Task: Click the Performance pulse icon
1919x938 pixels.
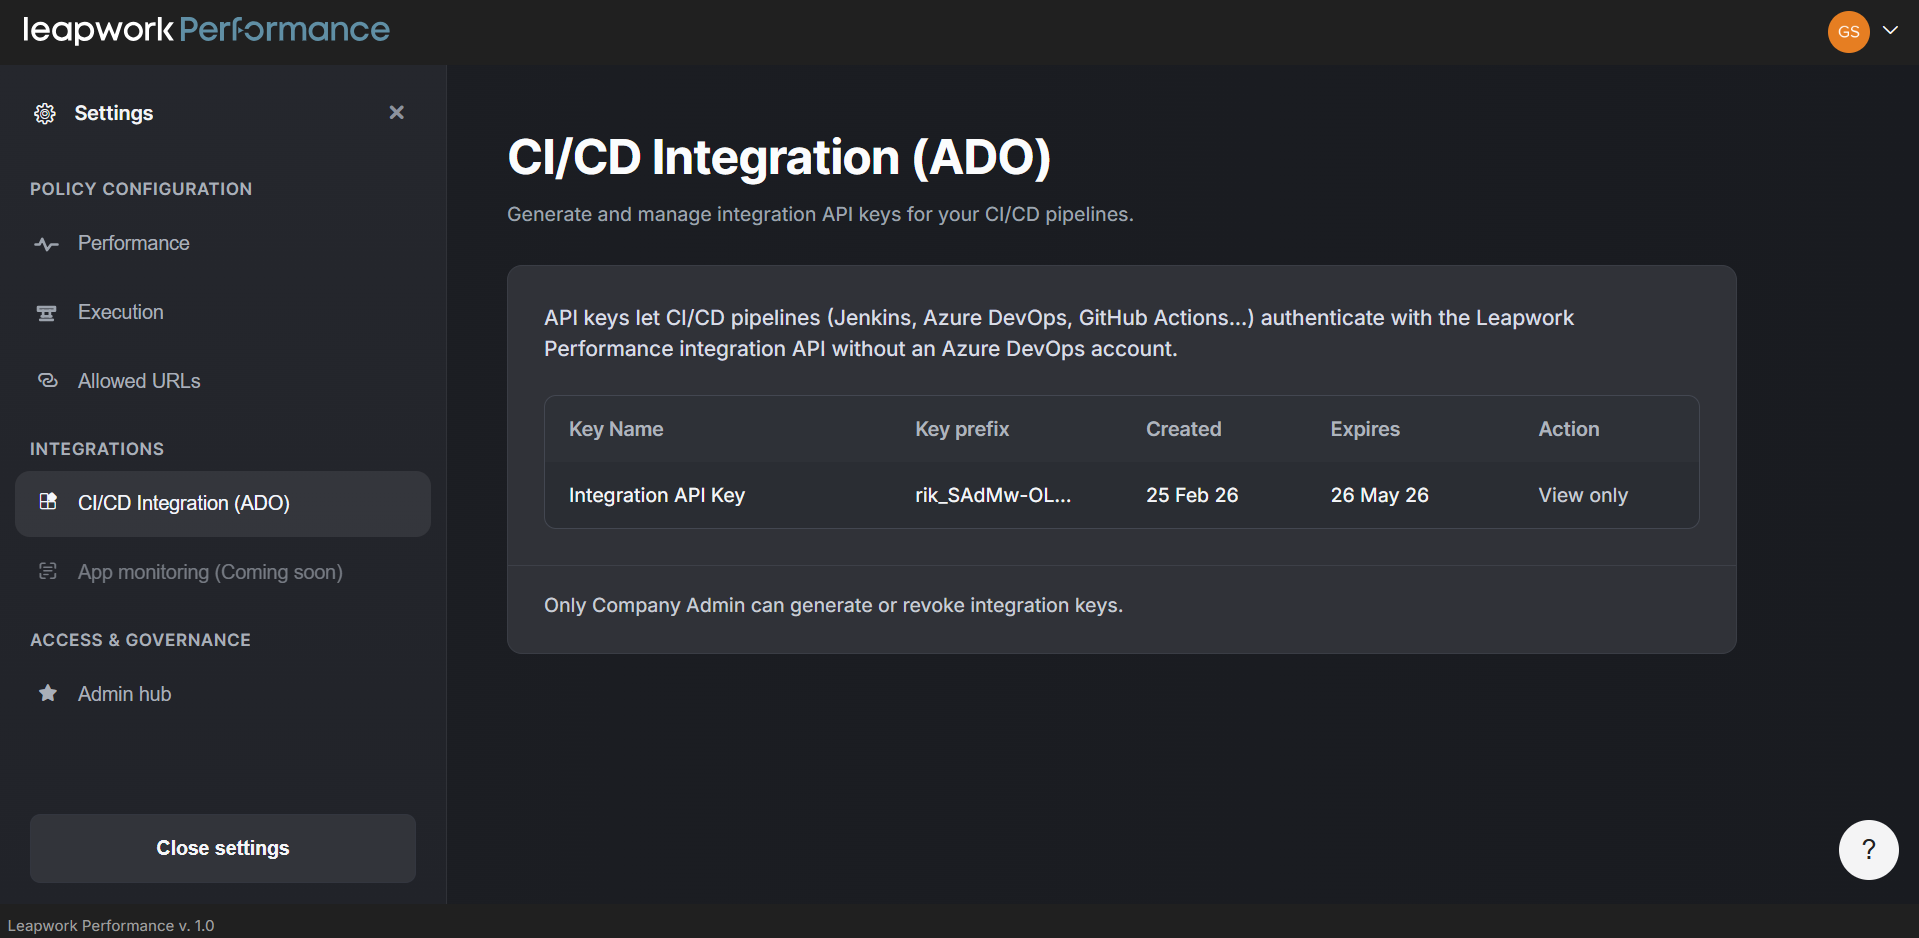Action: [47, 244]
